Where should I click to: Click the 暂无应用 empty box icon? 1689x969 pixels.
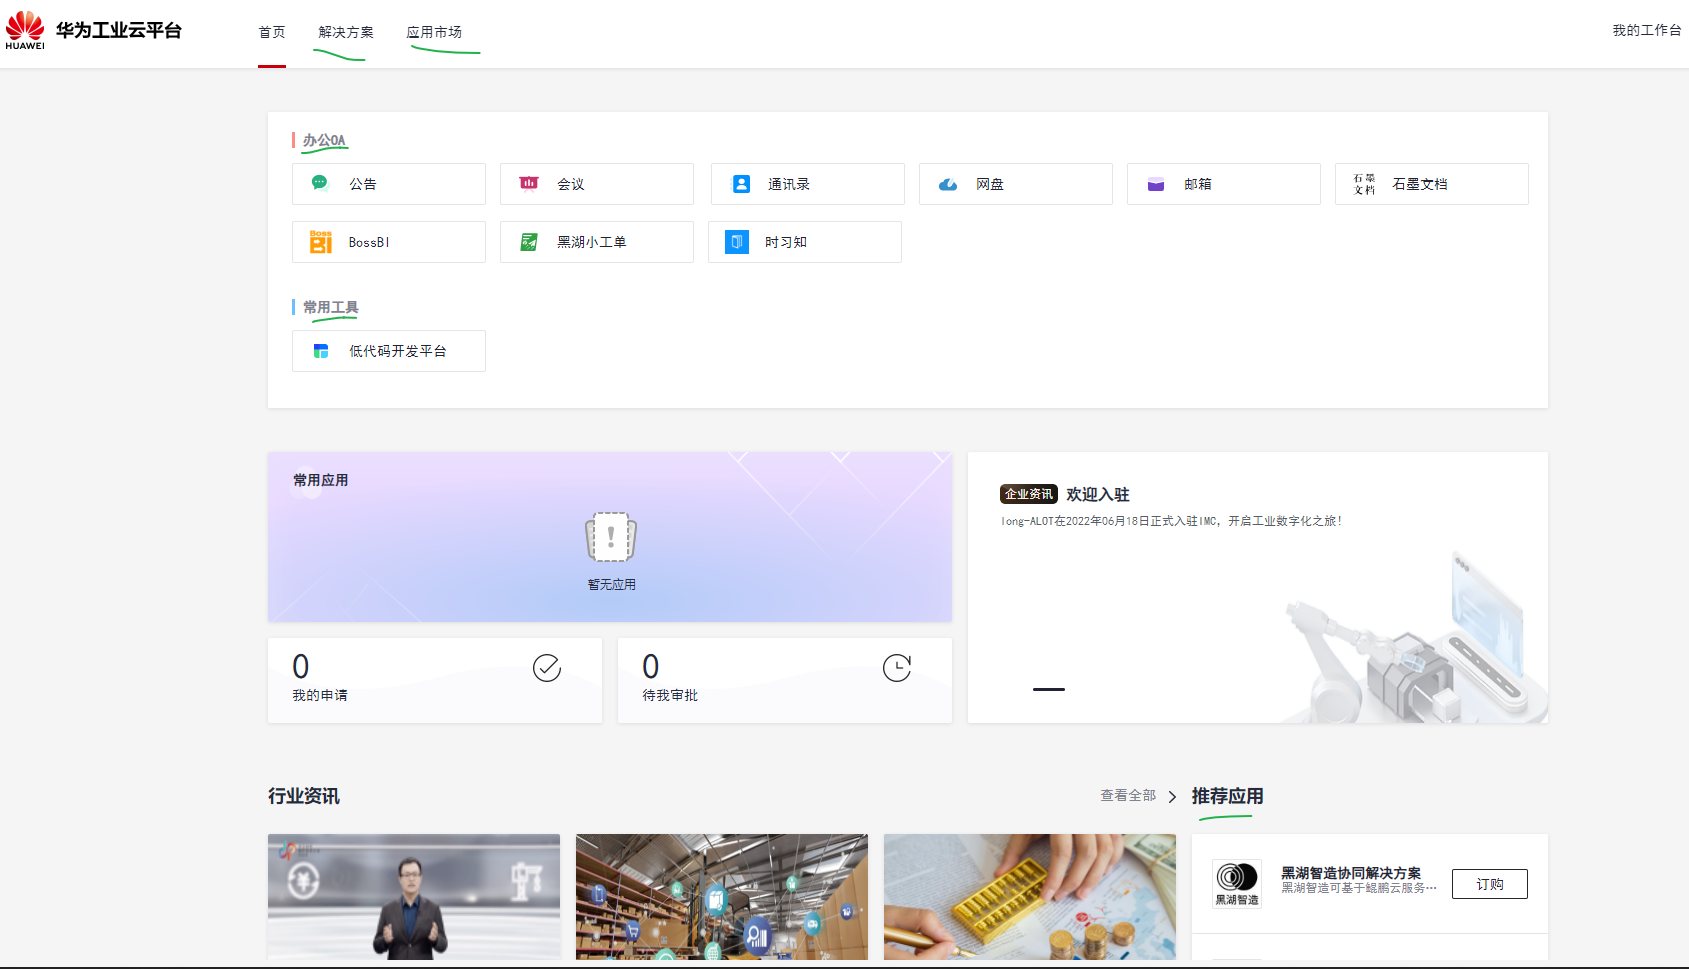(611, 537)
